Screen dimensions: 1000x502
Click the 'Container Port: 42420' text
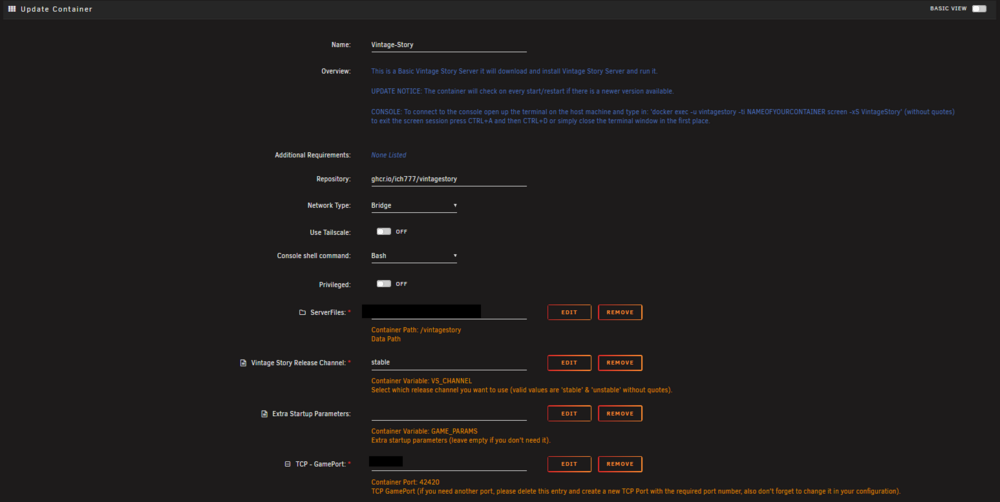coord(405,482)
